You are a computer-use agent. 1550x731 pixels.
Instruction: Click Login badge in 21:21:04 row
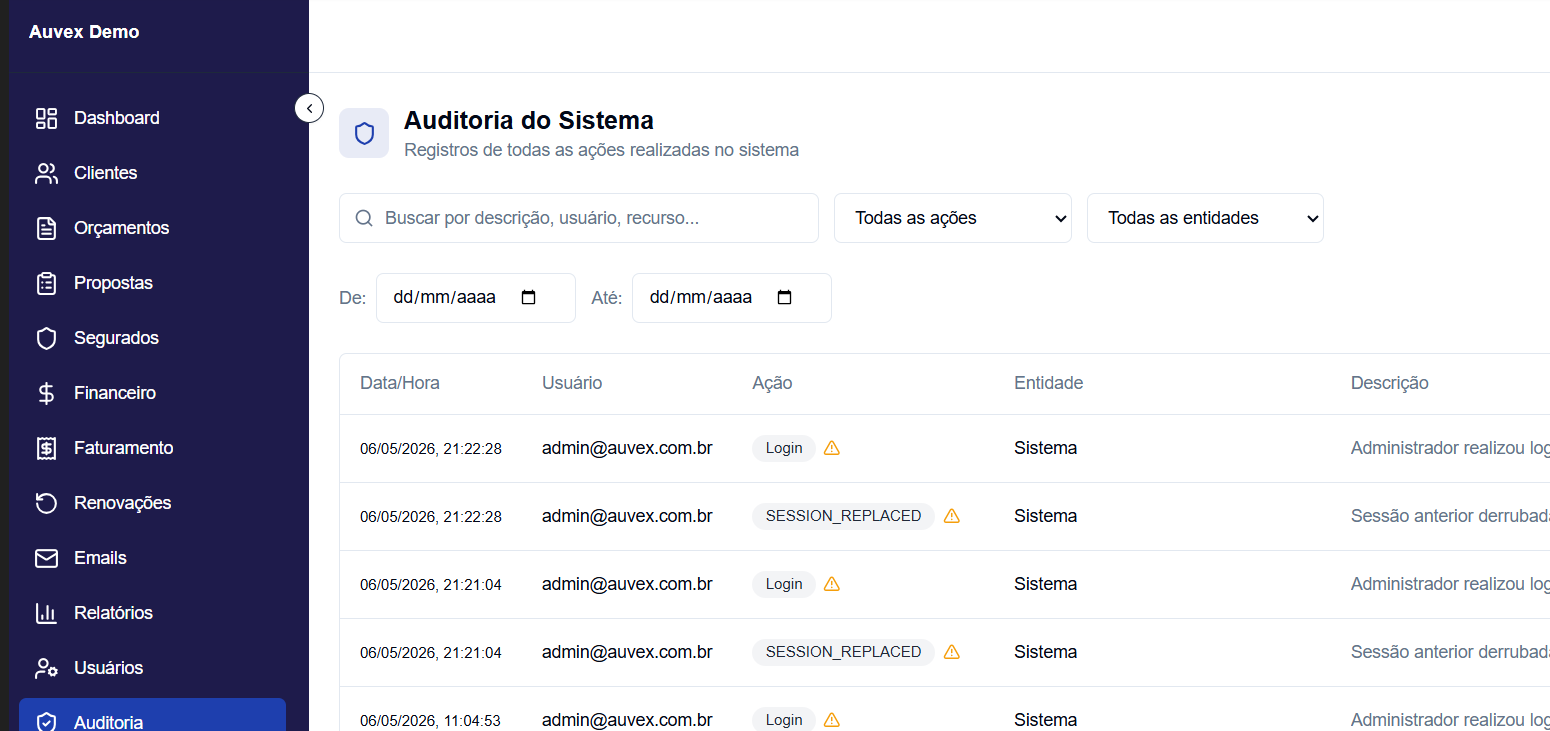click(x=784, y=584)
